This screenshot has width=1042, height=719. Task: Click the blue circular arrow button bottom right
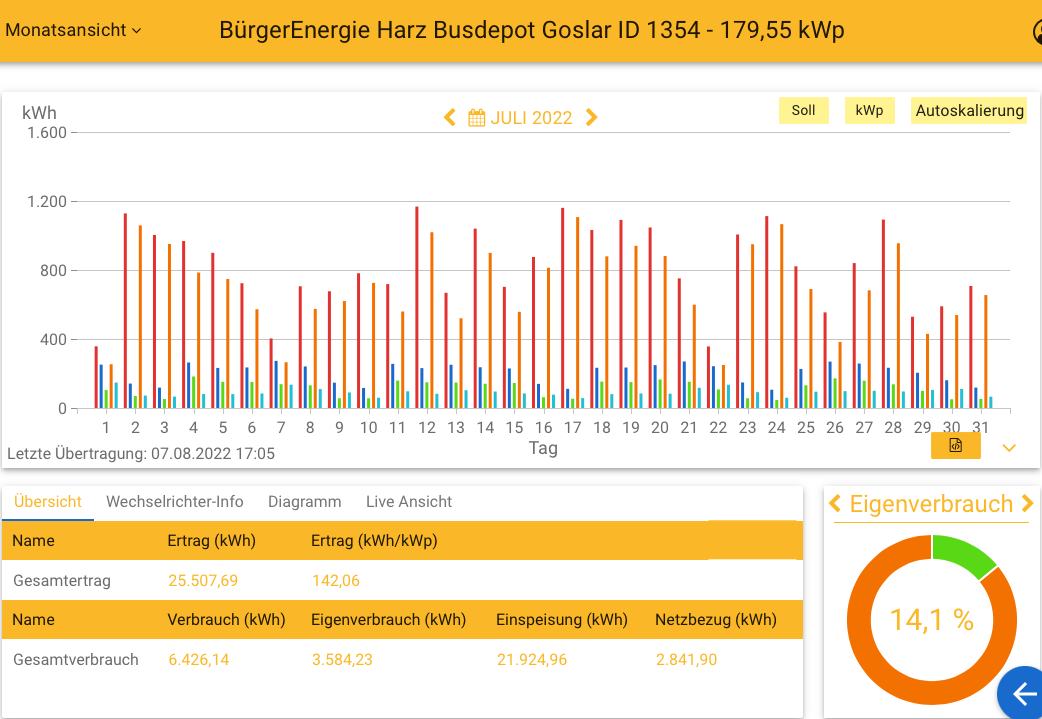click(x=1020, y=693)
